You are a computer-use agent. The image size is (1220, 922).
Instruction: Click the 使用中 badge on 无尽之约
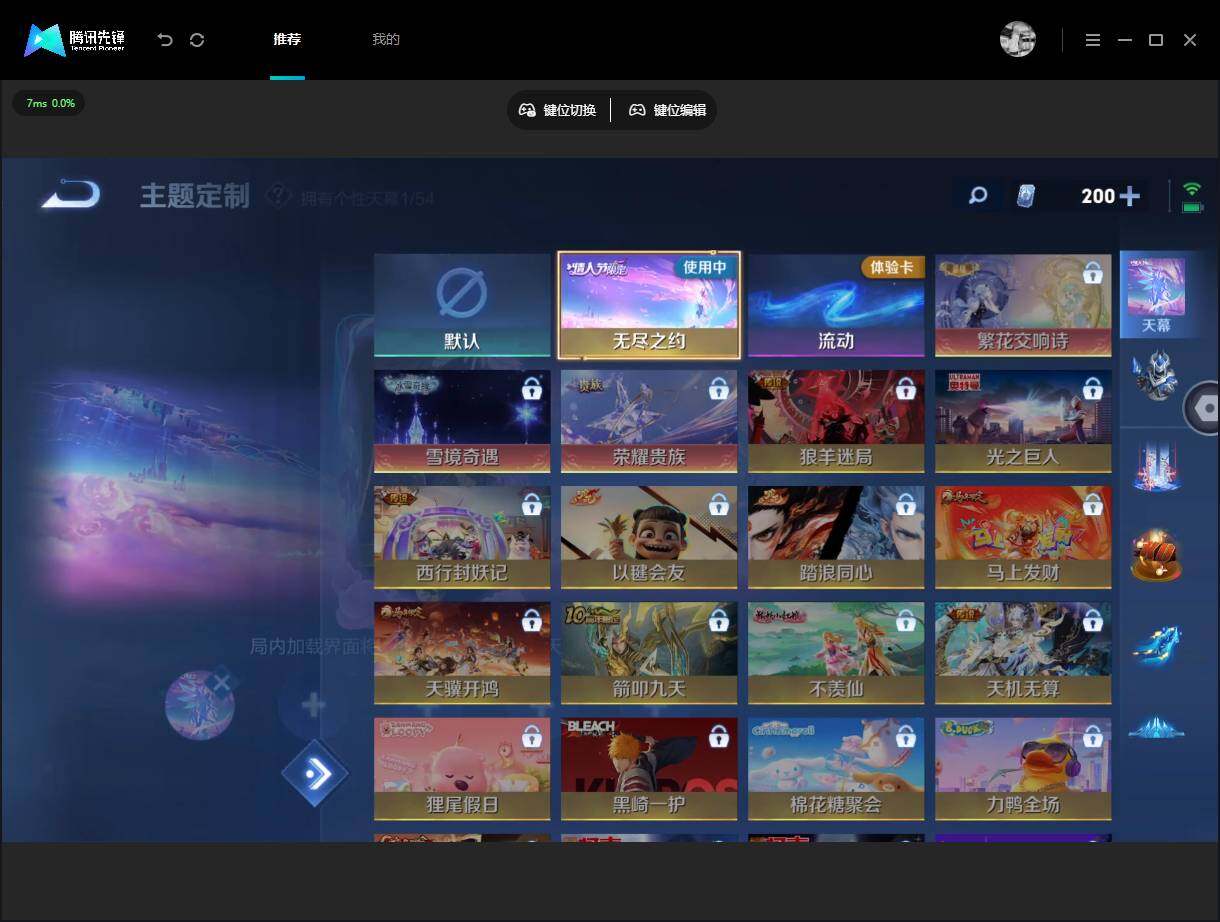pyautogui.click(x=705, y=267)
